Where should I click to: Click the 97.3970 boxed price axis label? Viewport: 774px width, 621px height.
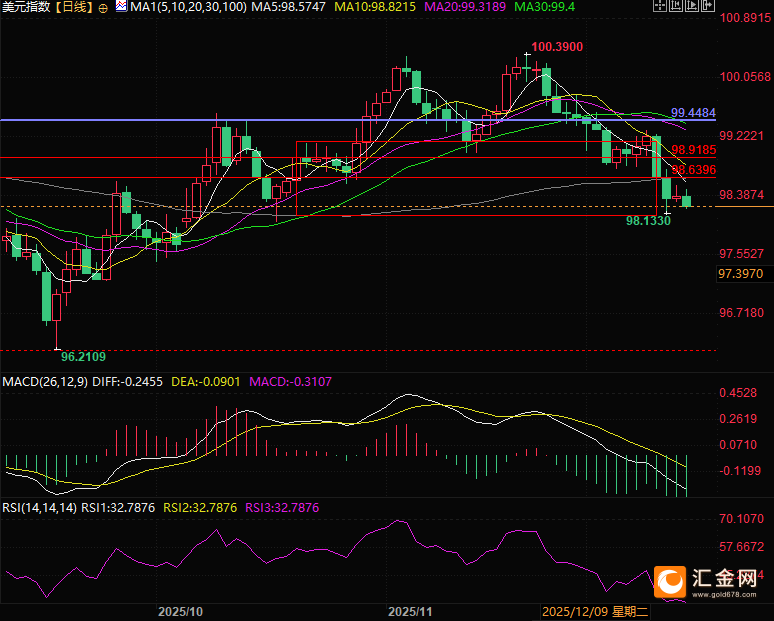tap(741, 274)
